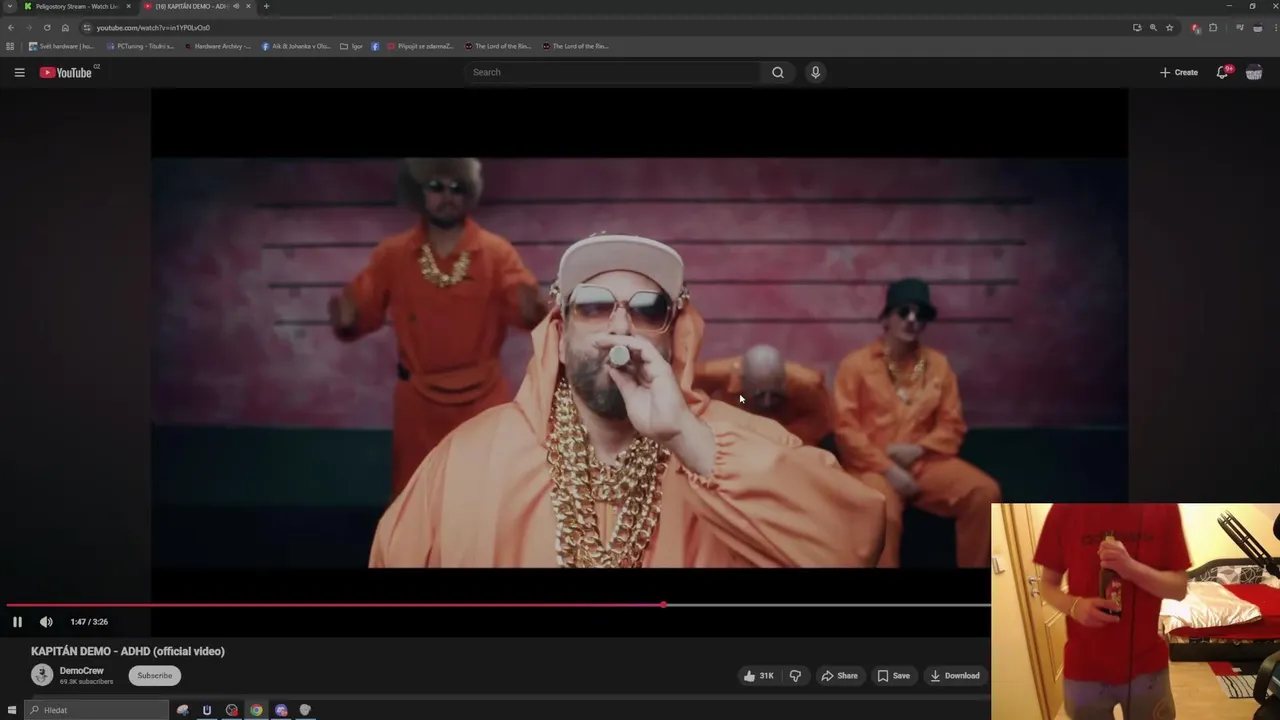Go back with browser back arrow
The image size is (1280, 720).
[11, 28]
